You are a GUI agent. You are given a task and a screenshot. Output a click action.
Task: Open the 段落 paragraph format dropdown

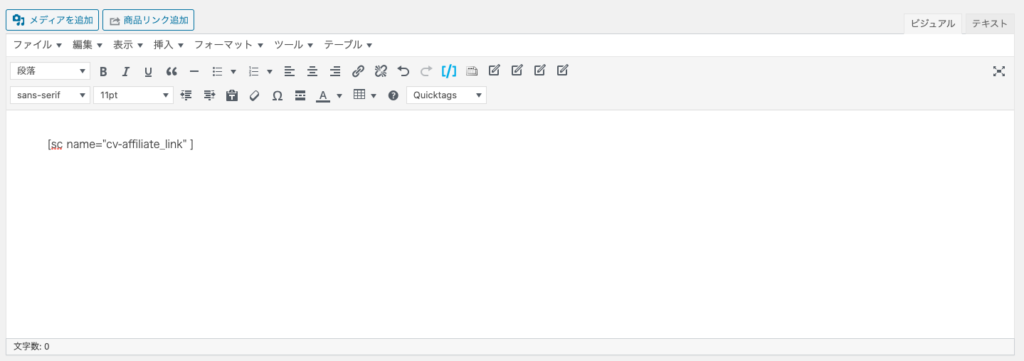pos(50,71)
